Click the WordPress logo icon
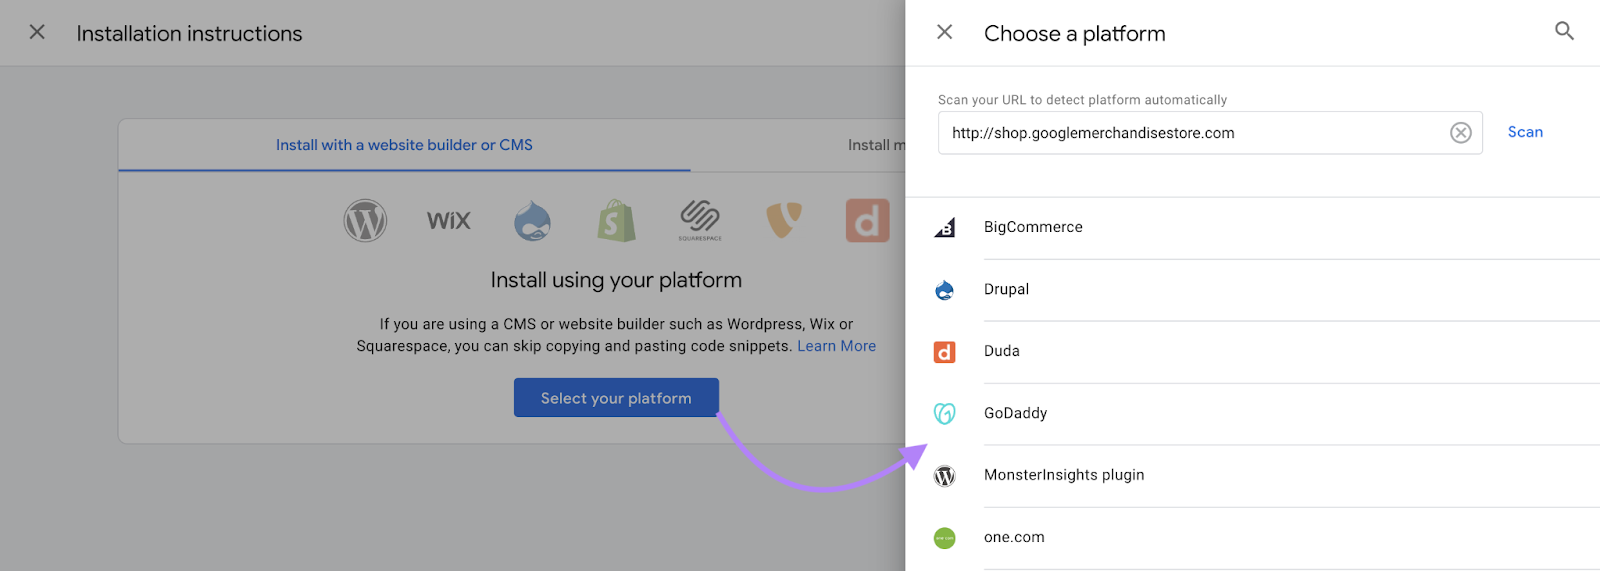This screenshot has width=1600, height=571. click(x=365, y=220)
